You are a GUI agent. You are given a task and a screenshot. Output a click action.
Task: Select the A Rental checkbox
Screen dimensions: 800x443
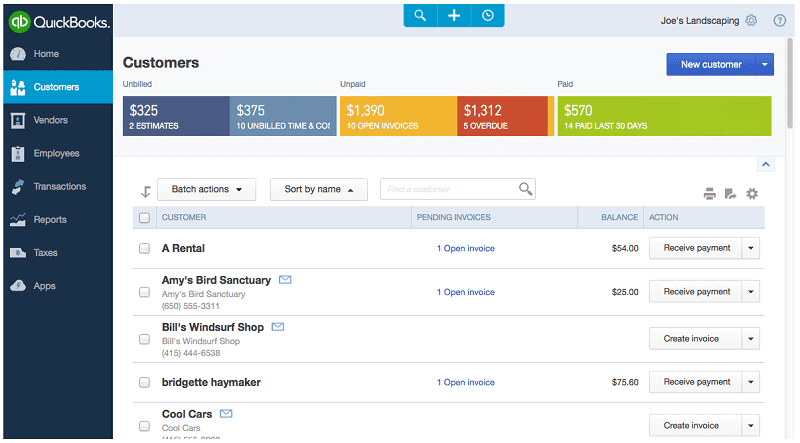pos(144,249)
